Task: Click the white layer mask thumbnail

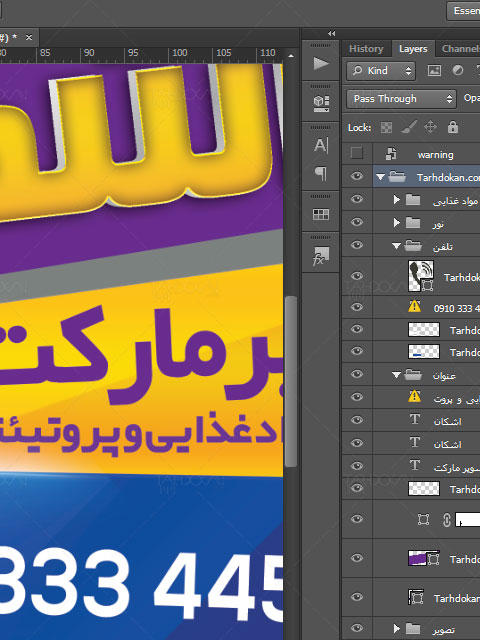Action: click(x=468, y=520)
